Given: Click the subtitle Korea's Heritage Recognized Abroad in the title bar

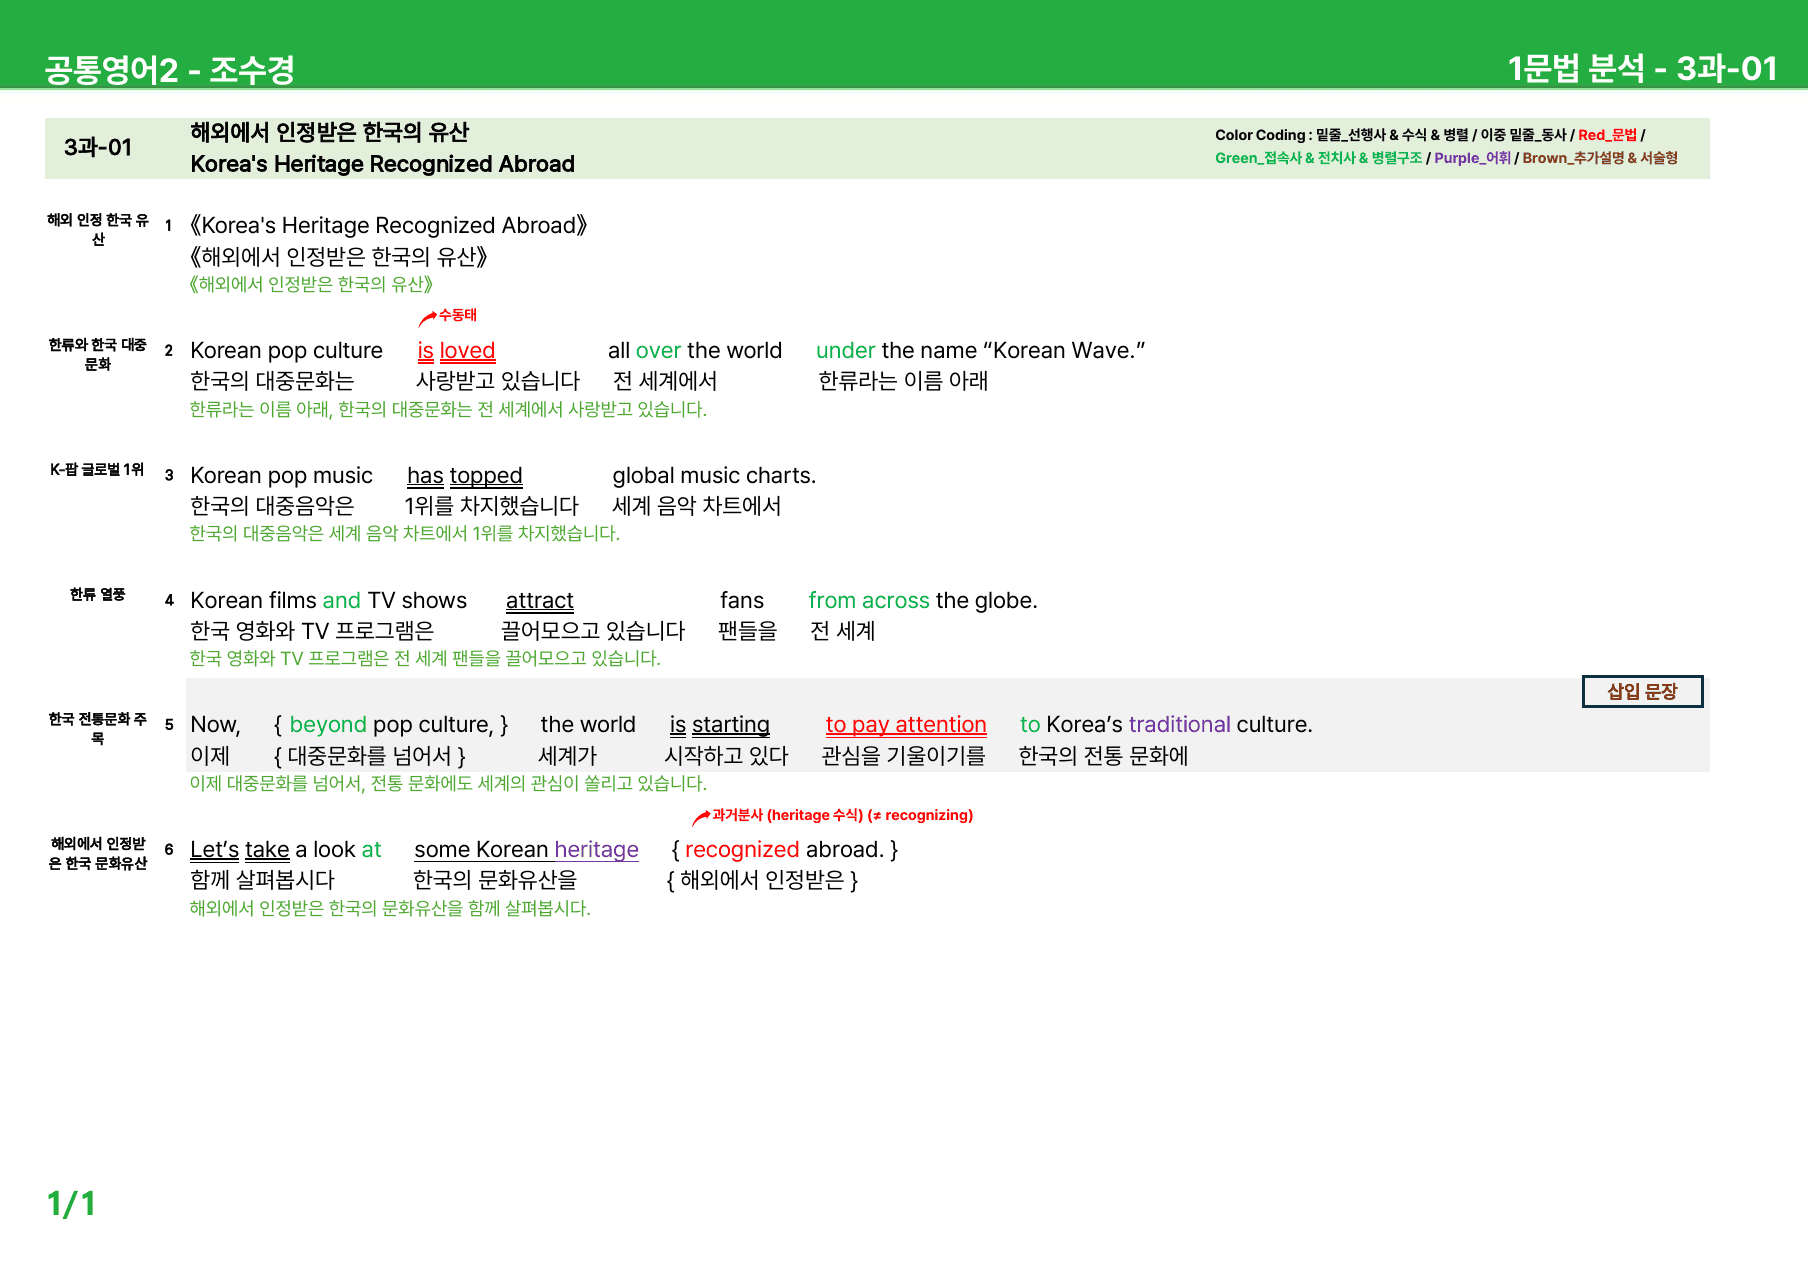Looking at the screenshot, I should (x=382, y=164).
